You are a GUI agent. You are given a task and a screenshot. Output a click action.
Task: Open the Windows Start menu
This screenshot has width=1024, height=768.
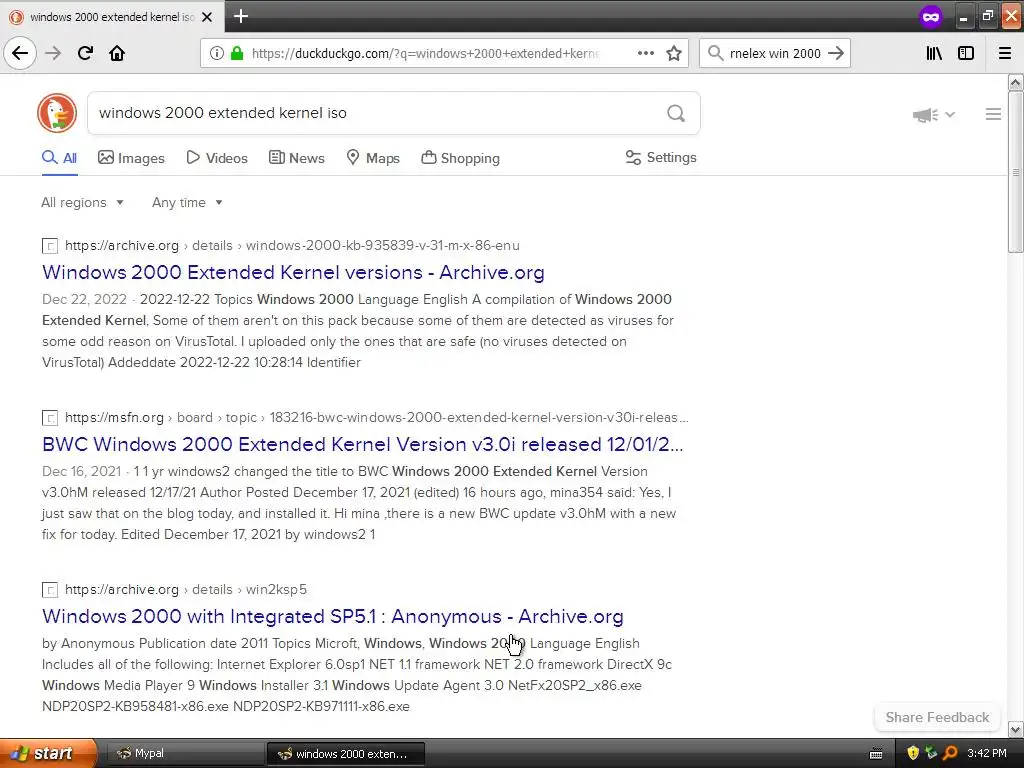tap(48, 754)
